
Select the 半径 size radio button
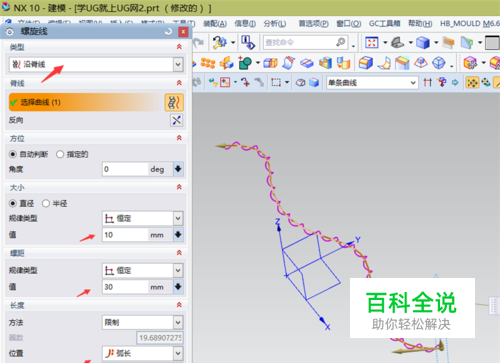[46, 203]
